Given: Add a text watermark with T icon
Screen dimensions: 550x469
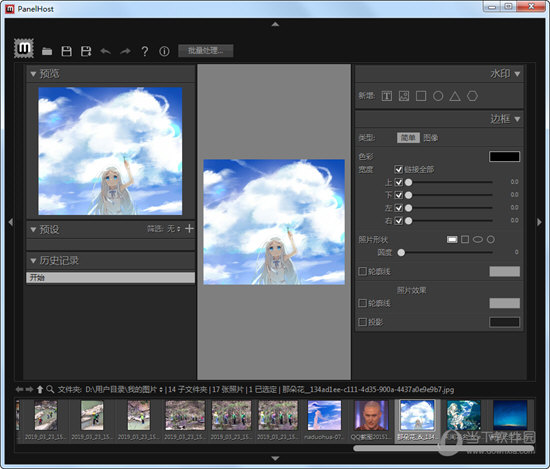Looking at the screenshot, I should (x=387, y=96).
